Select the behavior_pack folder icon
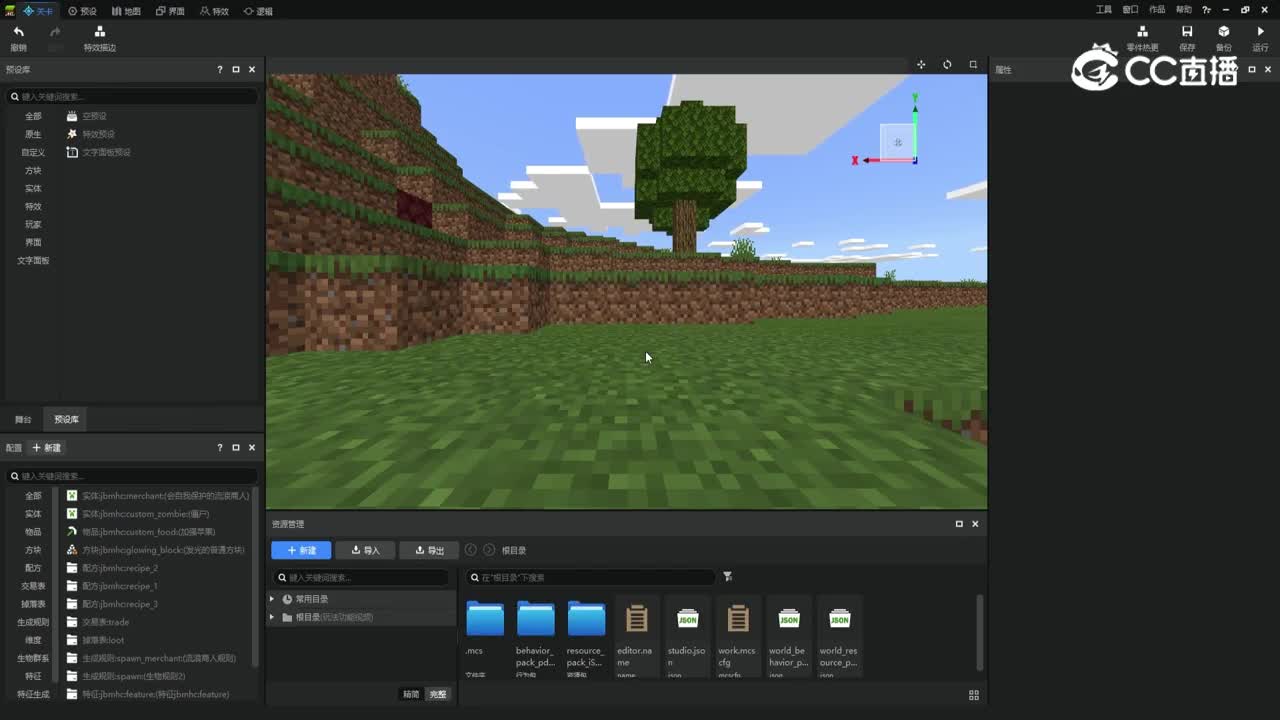This screenshot has height=720, width=1280. point(536,619)
